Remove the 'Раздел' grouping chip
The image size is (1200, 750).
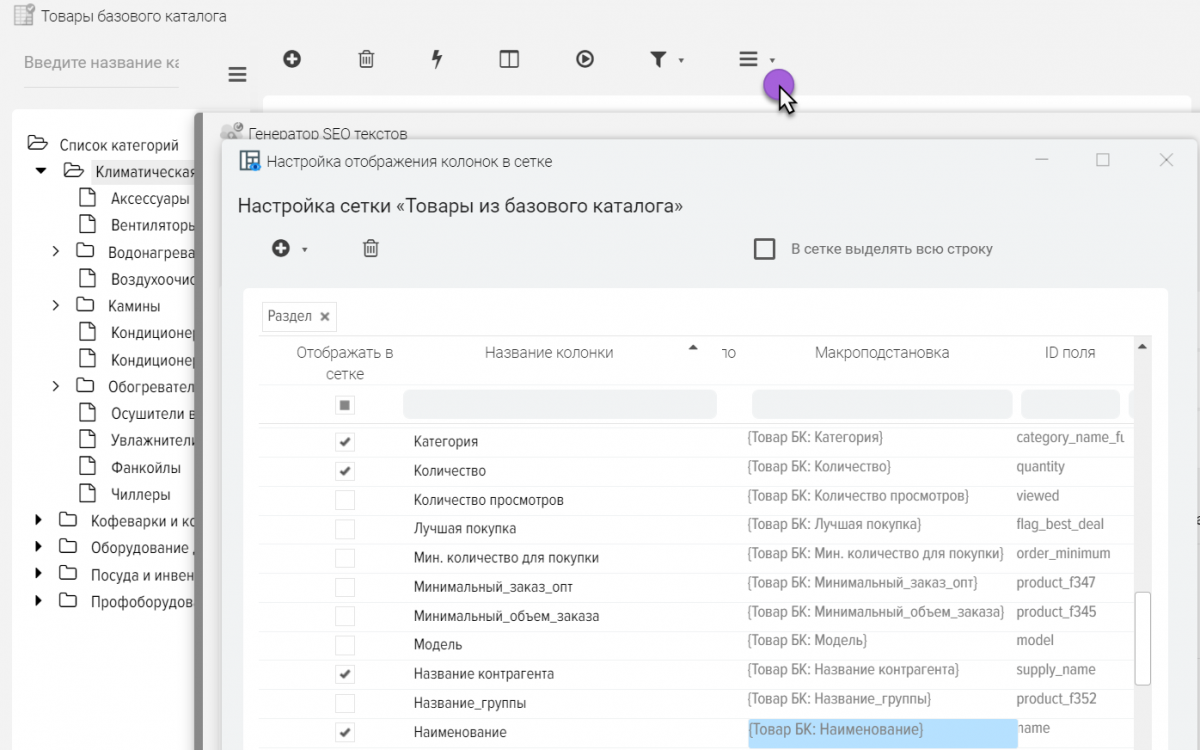pos(324,317)
